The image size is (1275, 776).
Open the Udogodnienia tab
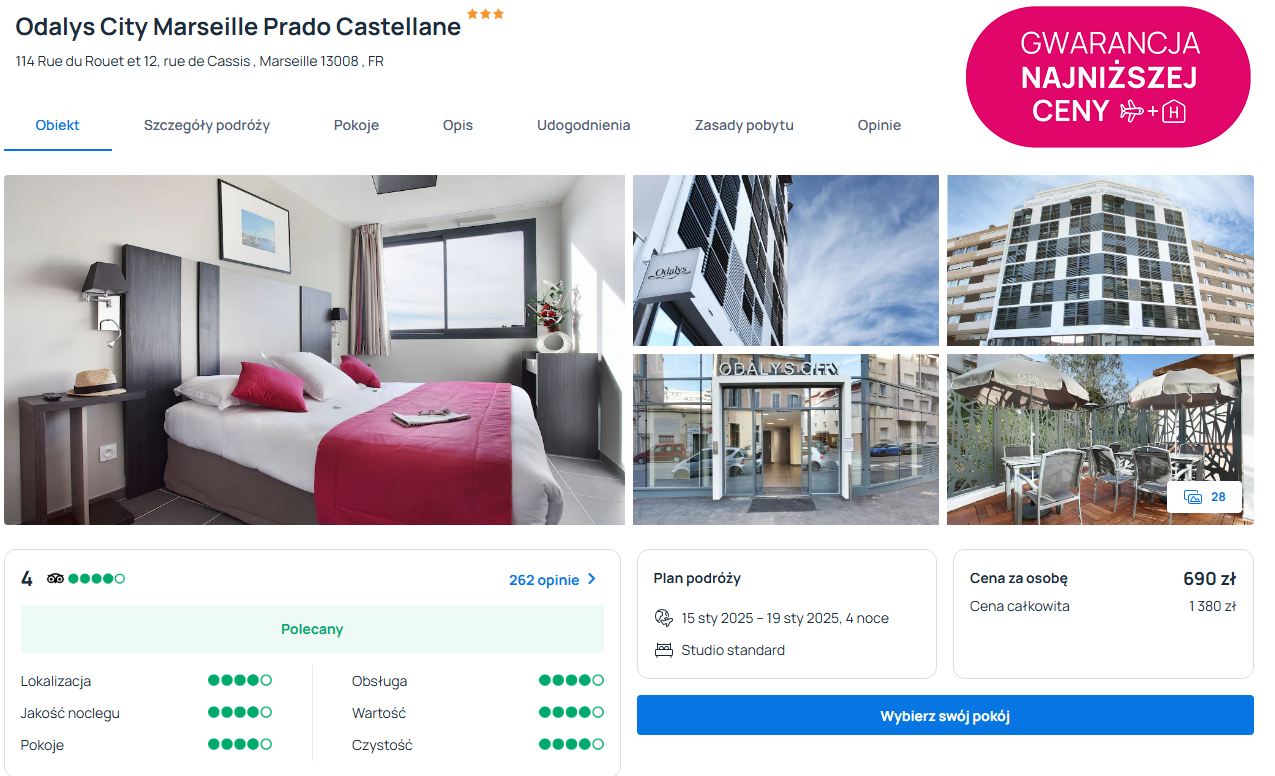[583, 125]
